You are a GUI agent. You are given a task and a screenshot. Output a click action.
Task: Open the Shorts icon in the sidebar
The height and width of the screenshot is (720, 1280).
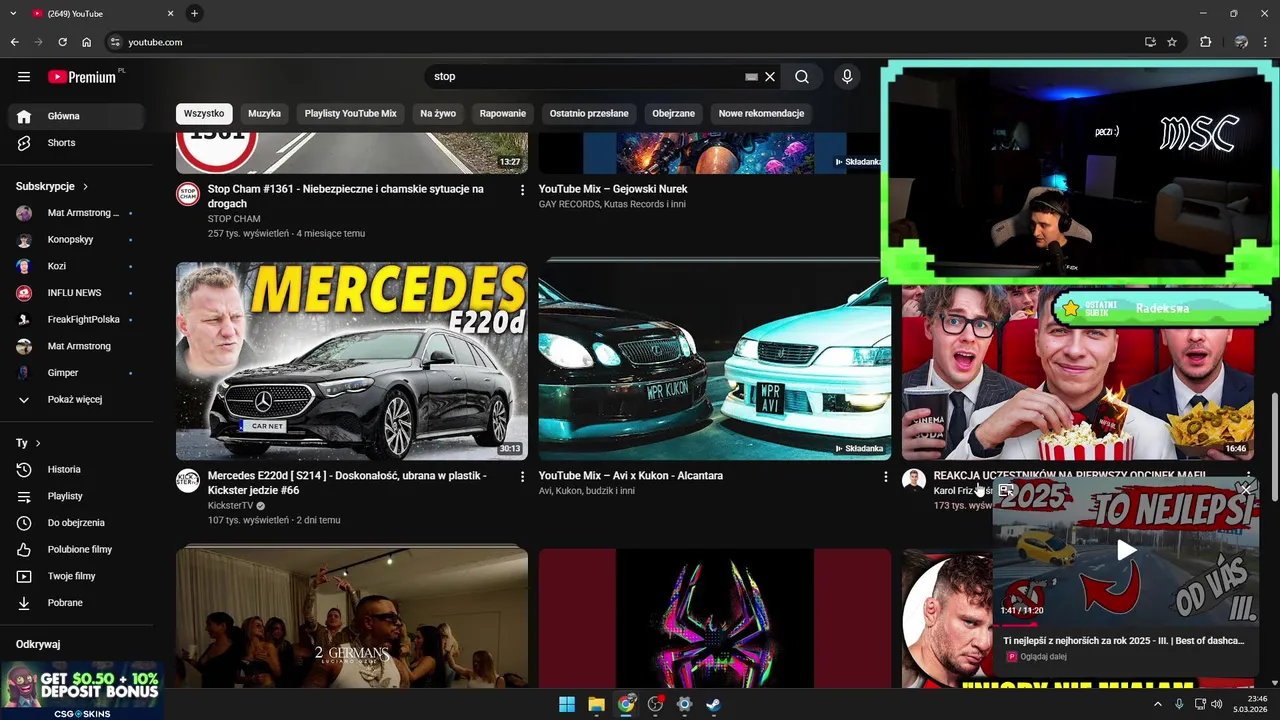[x=24, y=143]
